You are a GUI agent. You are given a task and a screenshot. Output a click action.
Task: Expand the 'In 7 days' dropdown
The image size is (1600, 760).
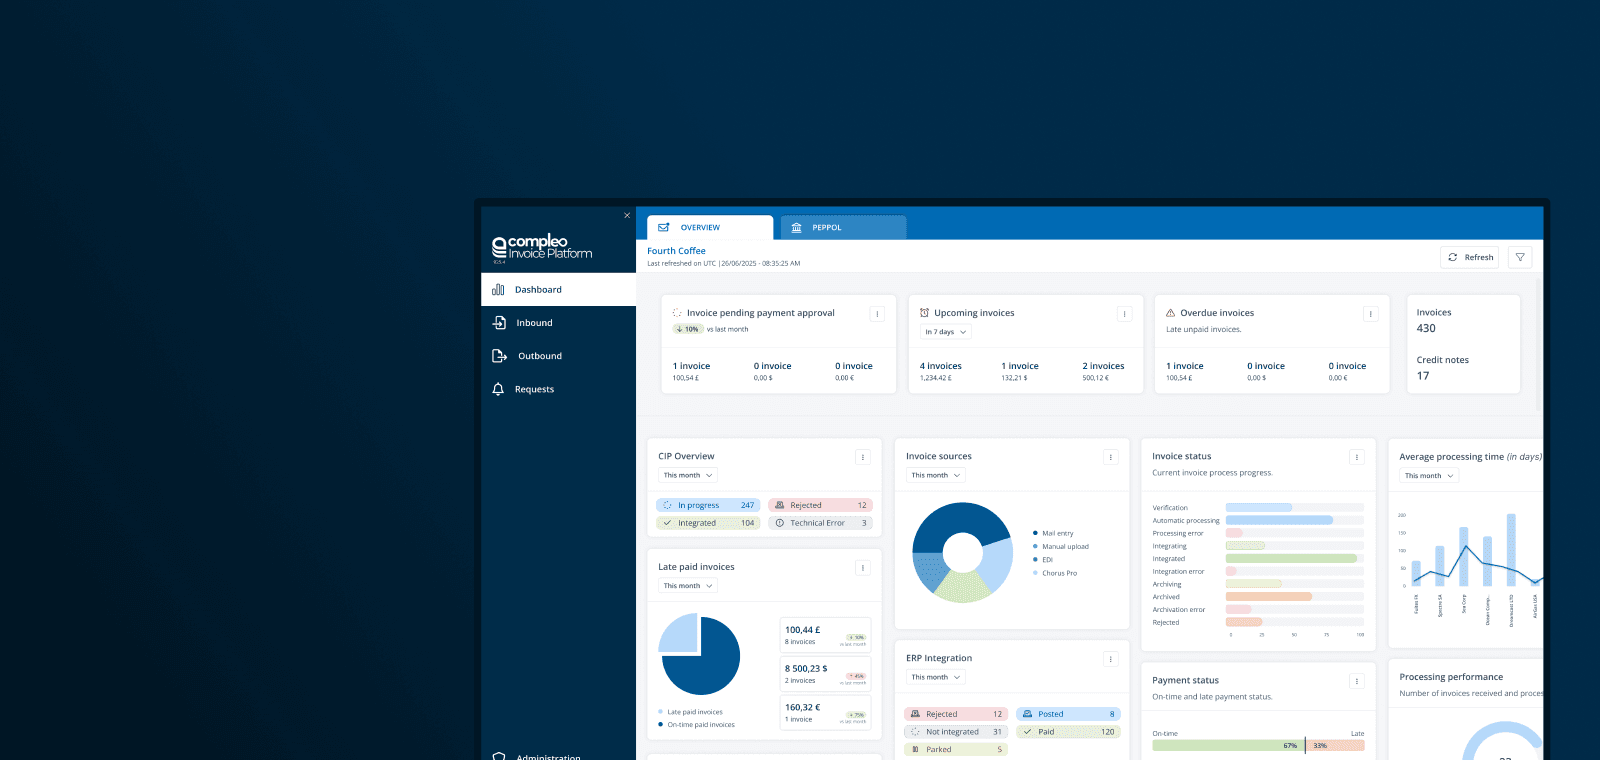946,332
